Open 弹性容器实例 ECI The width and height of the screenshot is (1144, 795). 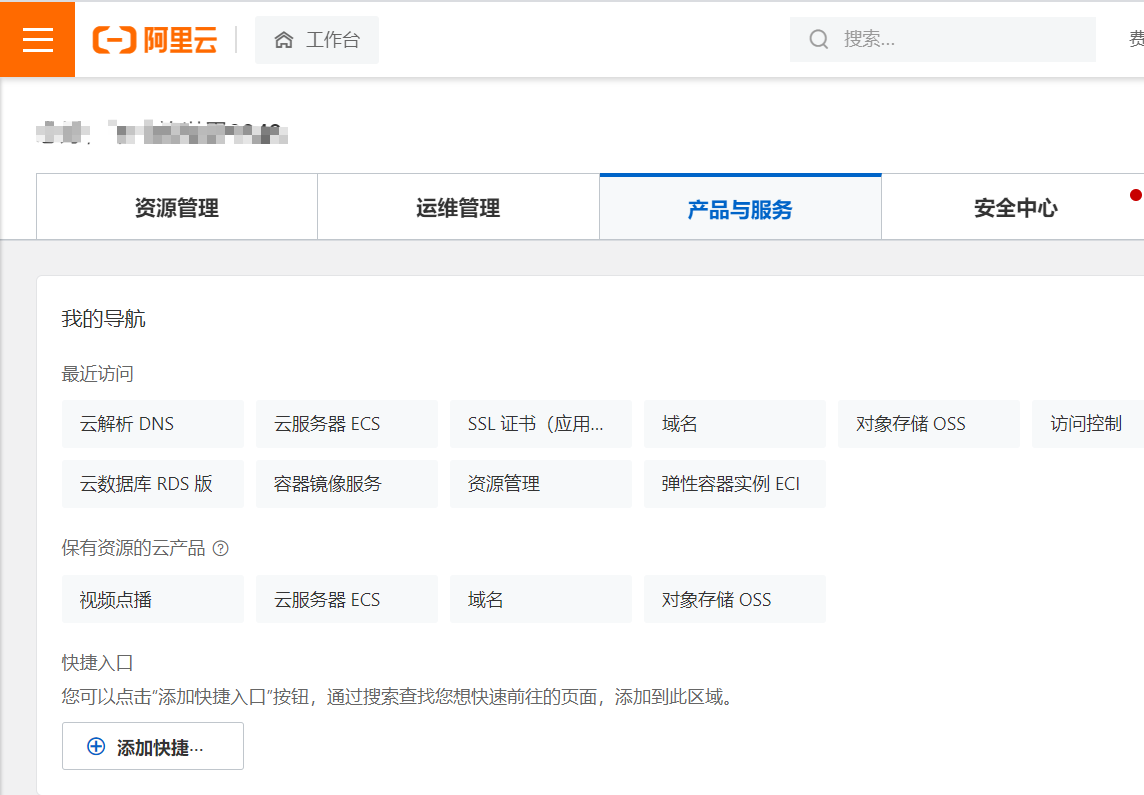click(735, 484)
